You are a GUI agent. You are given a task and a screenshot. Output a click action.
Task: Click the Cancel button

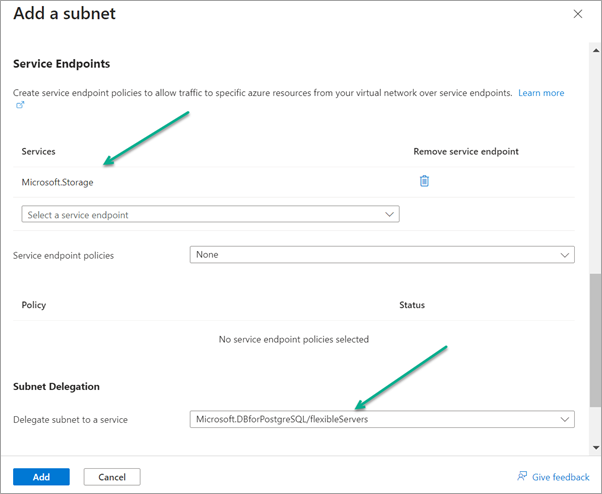pos(112,477)
